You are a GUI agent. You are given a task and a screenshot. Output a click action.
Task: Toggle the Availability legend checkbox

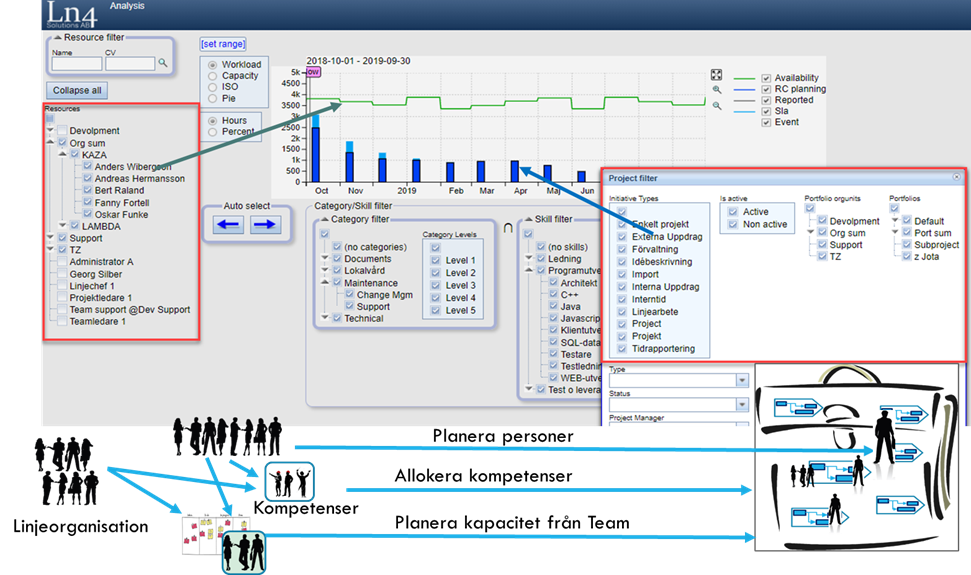[x=766, y=78]
